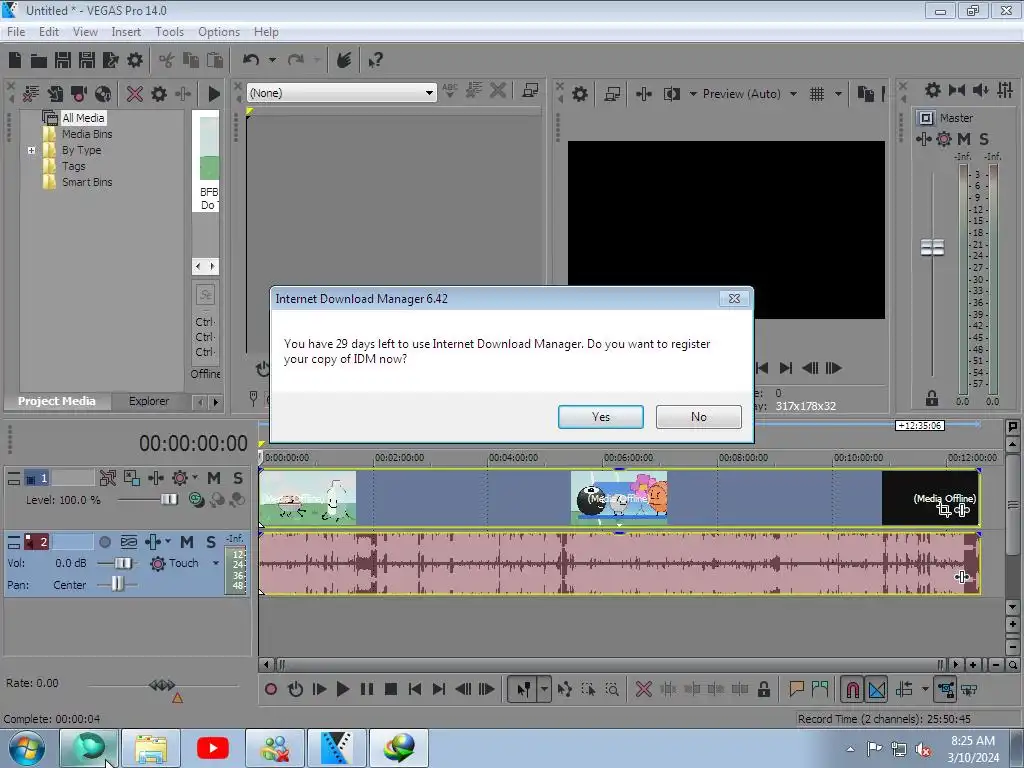Select the Normal Edit tool
The image size is (1024, 768).
[524, 689]
